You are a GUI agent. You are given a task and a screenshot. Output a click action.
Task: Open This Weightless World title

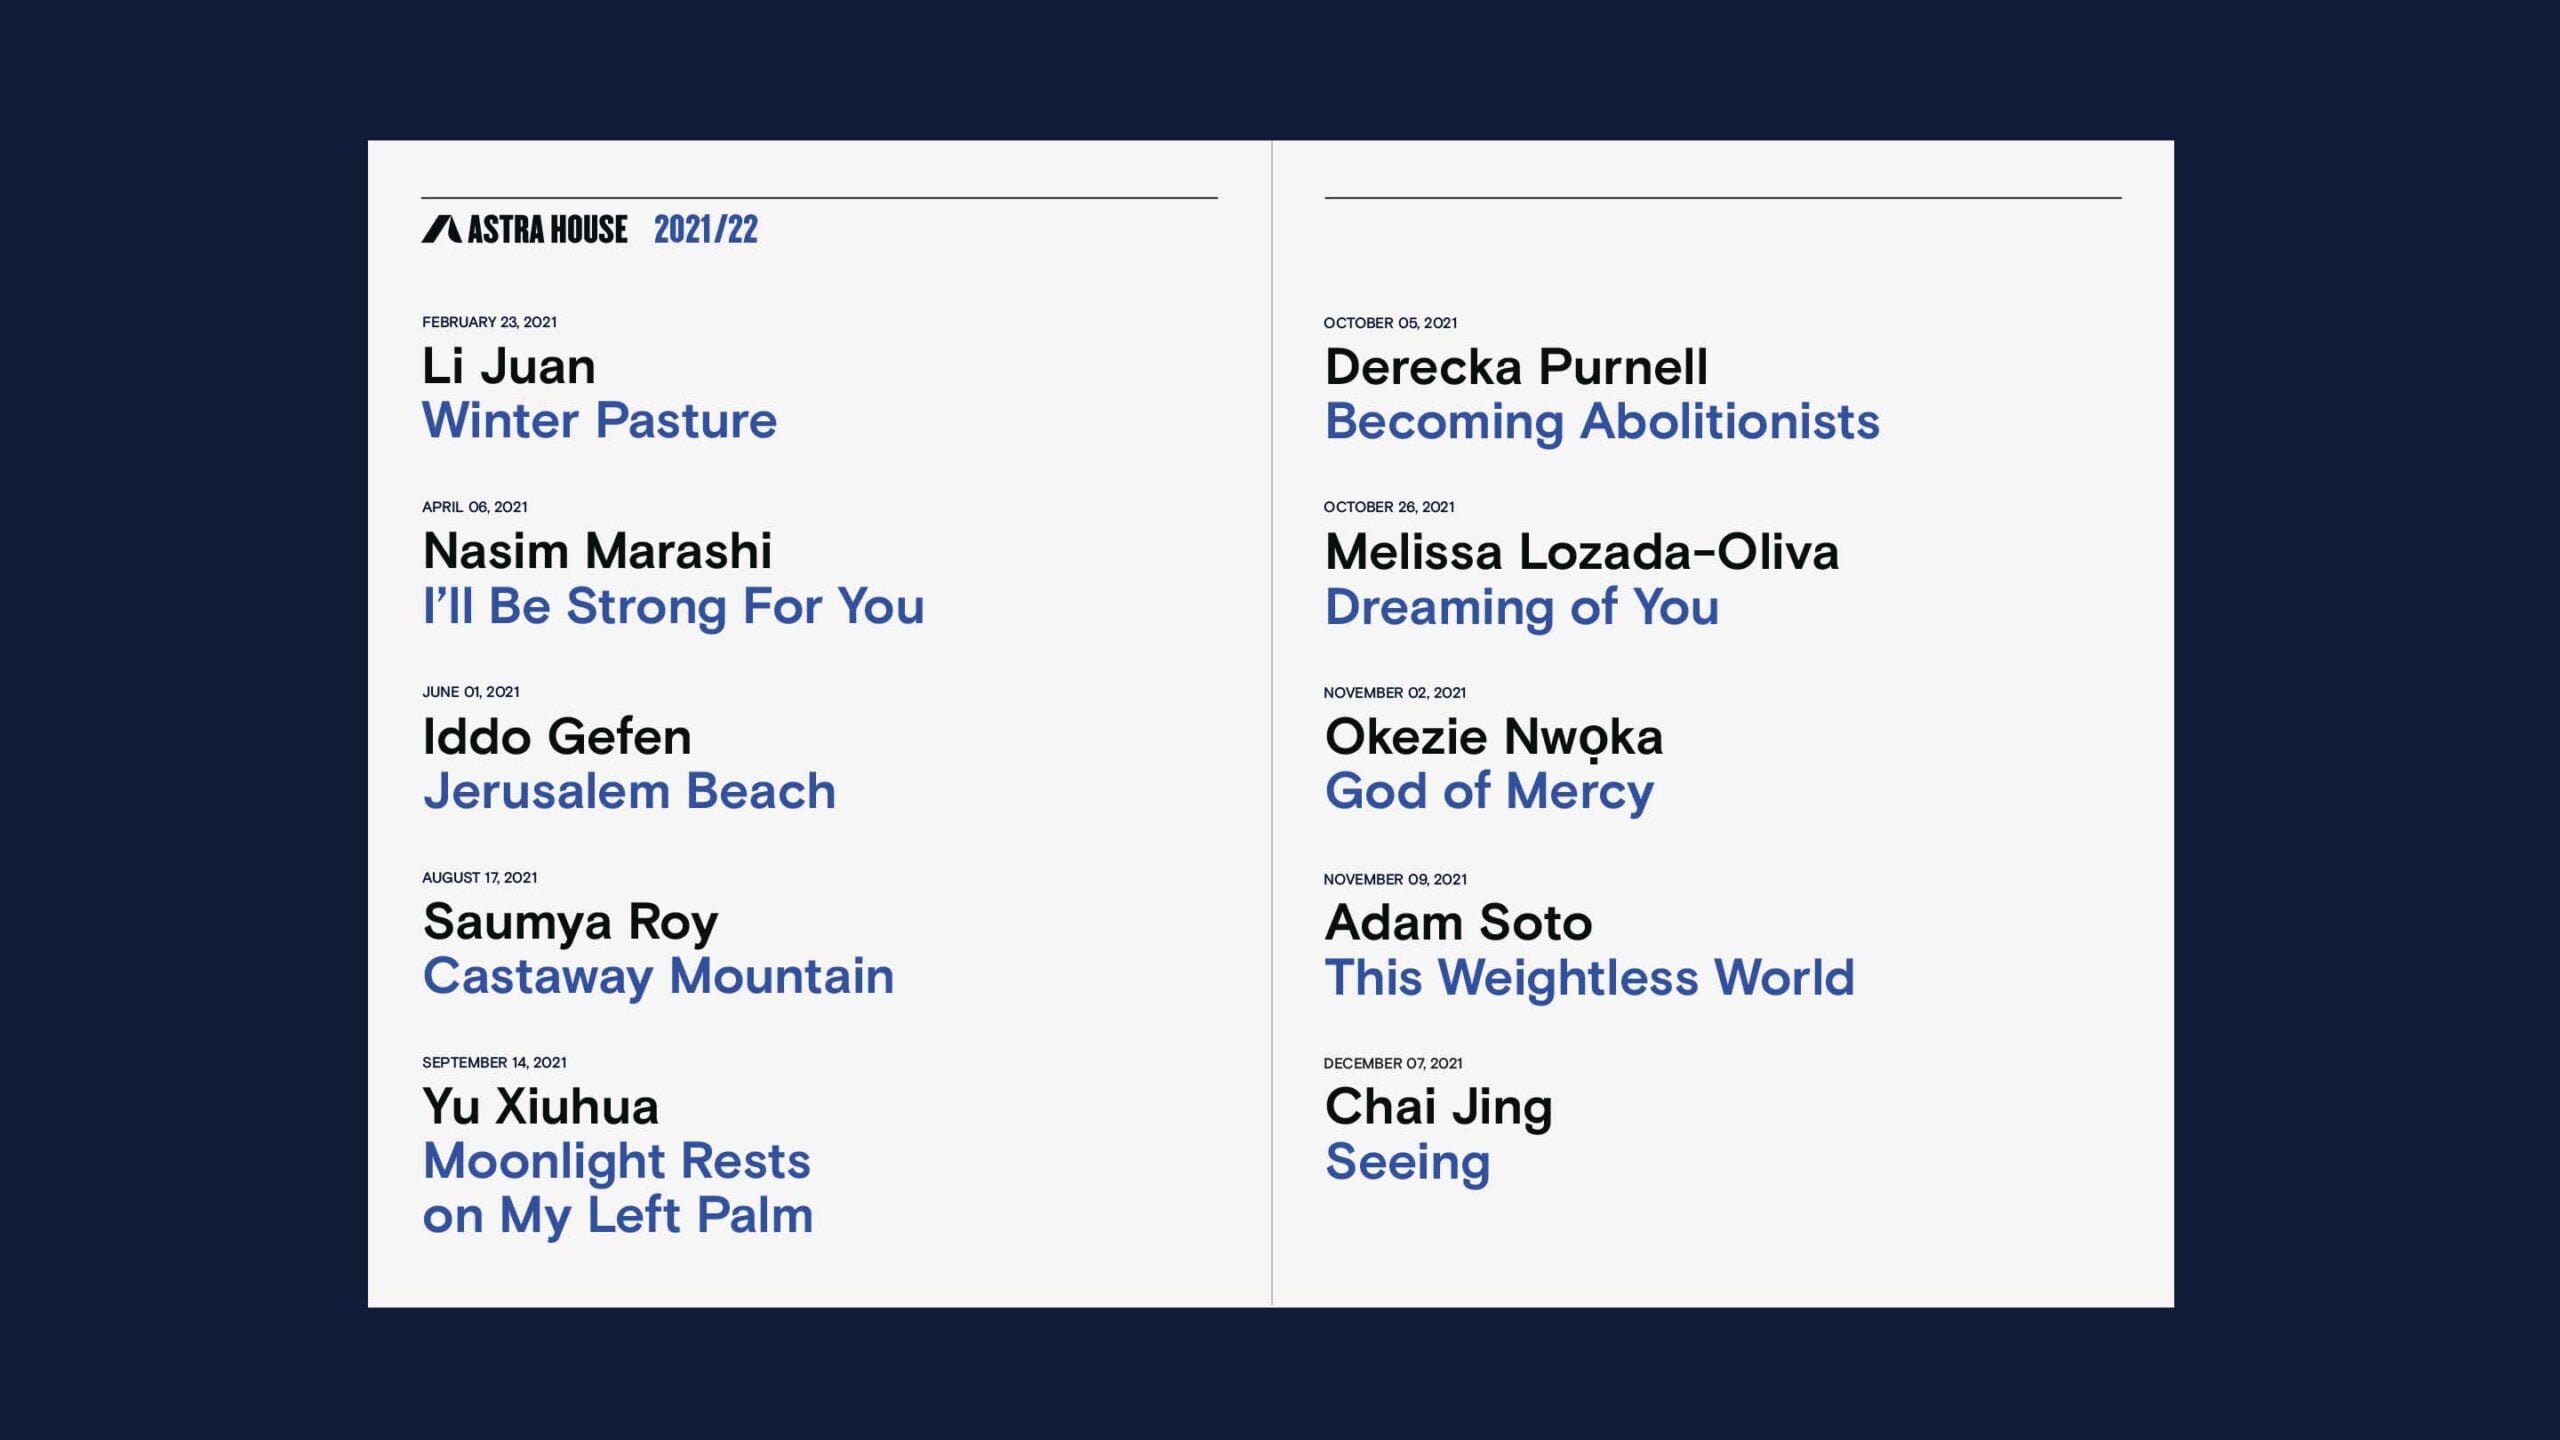pos(1589,977)
